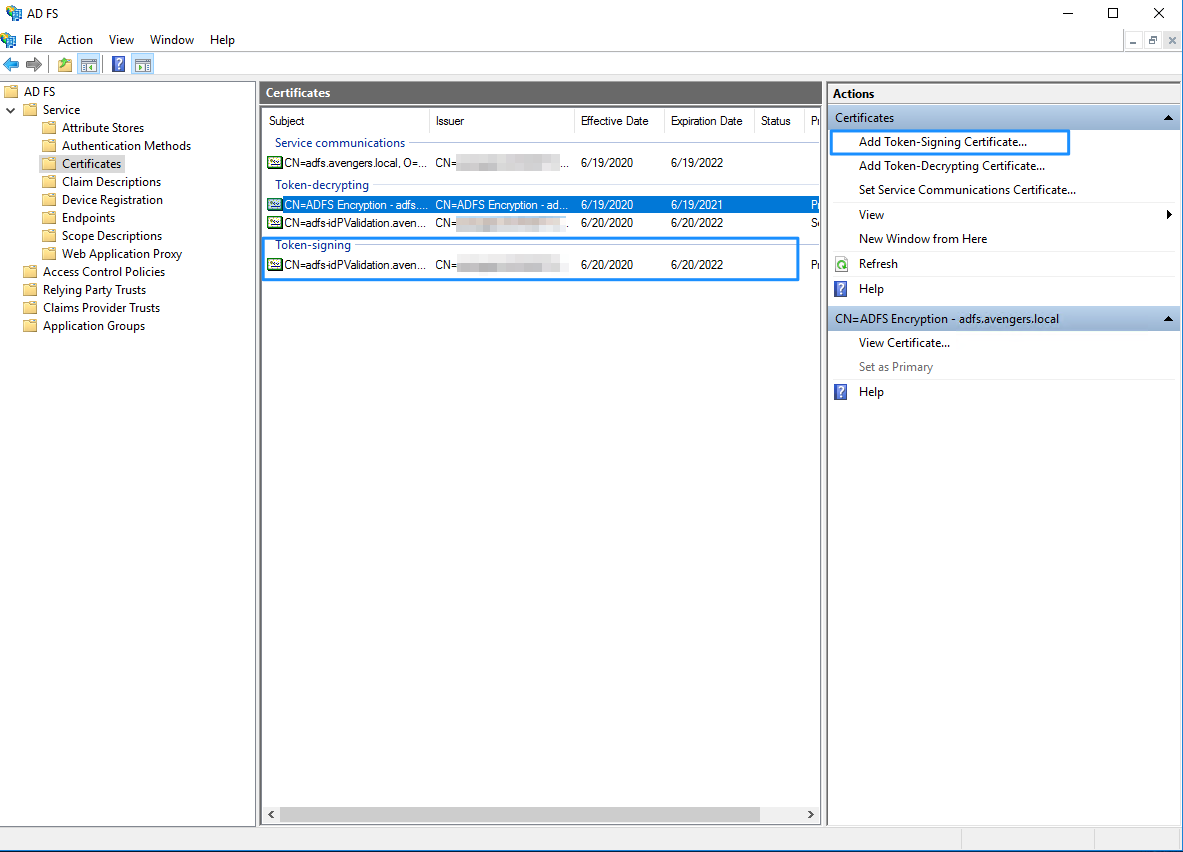The image size is (1183, 852).
Task: Collapse the Certificates group in the Actions pane
Action: [1167, 117]
